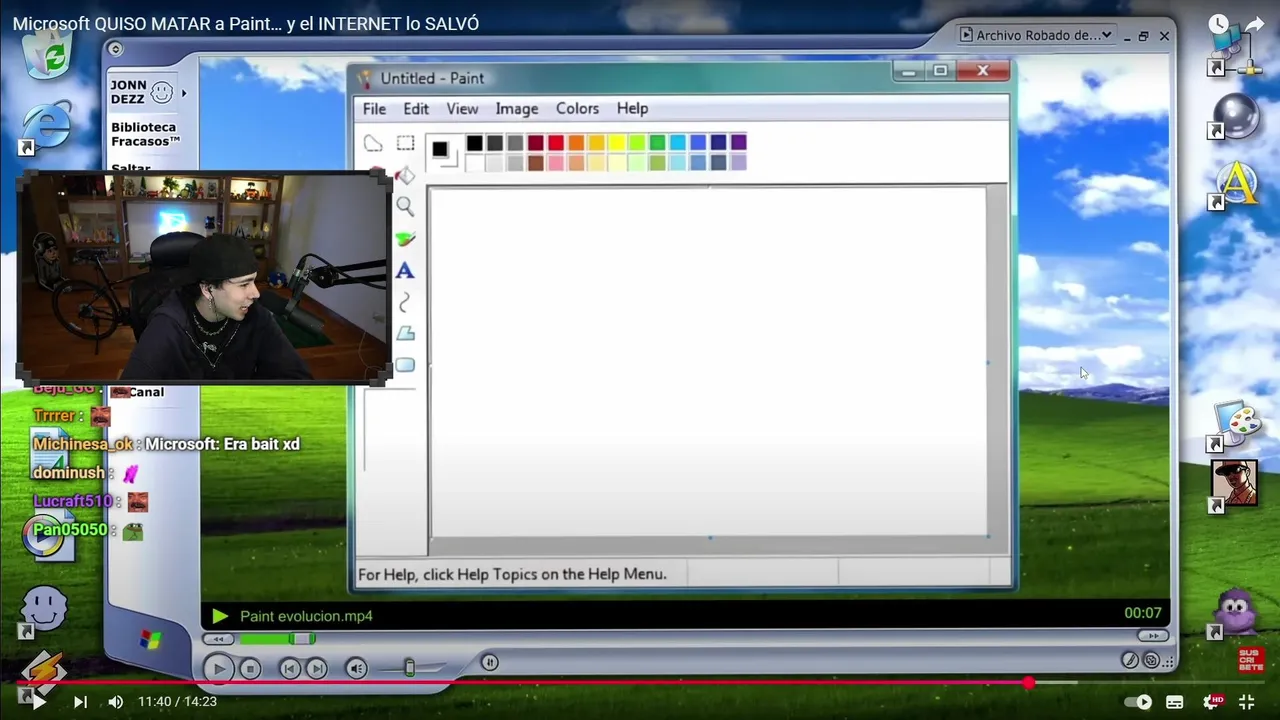Choose the Polygon shape tool
Screen dimensions: 1280x720
pos(405,333)
